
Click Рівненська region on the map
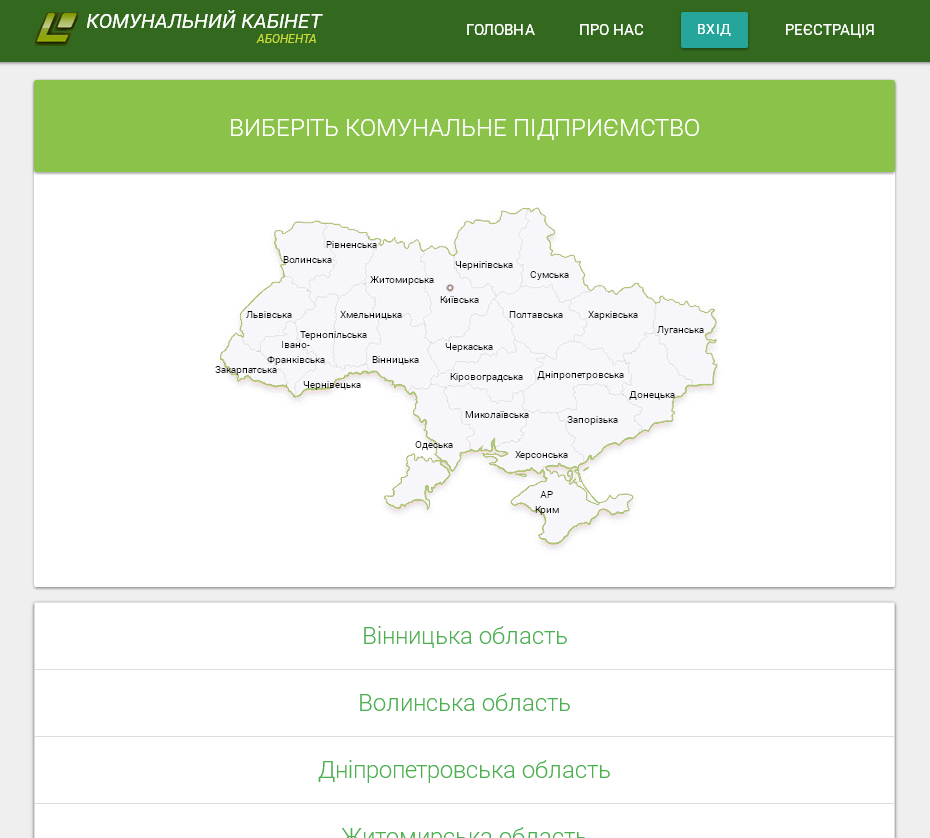coord(351,245)
